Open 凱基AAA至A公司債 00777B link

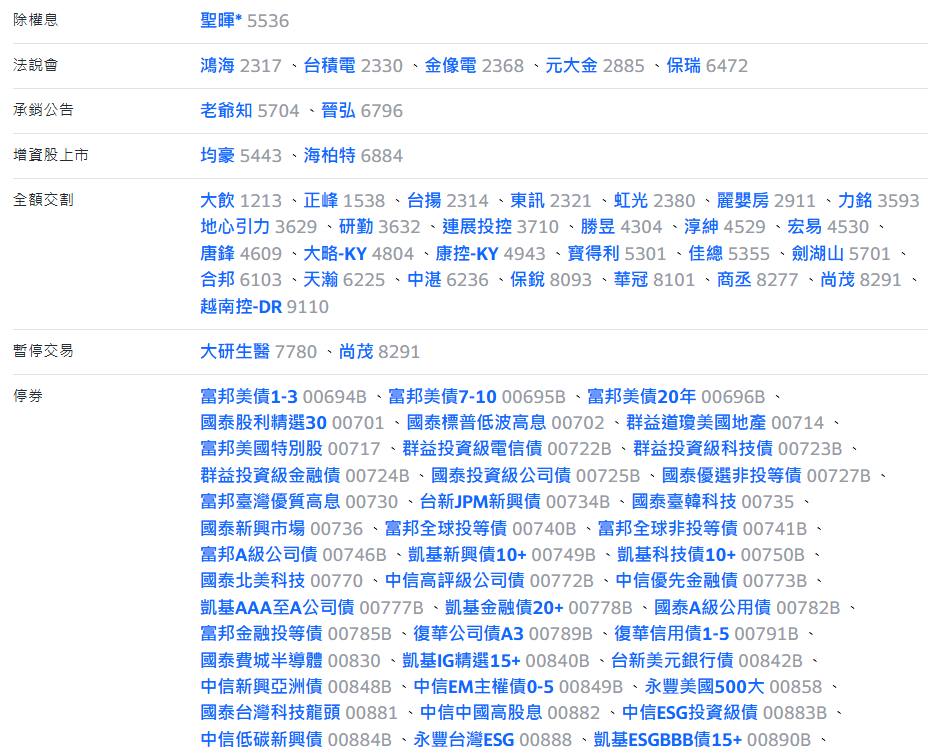point(312,607)
